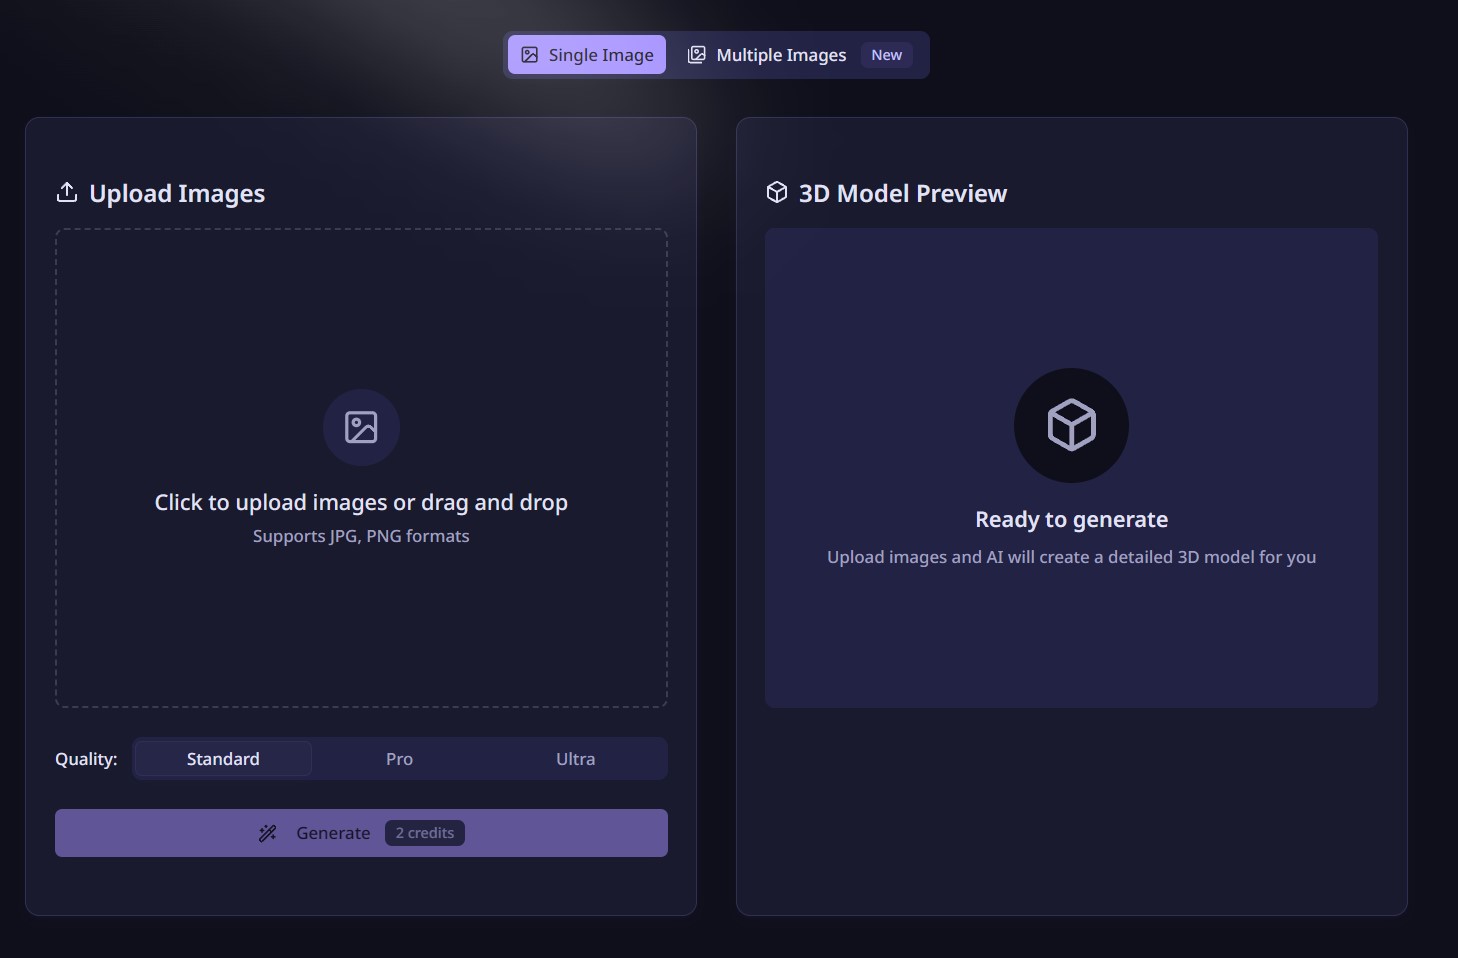Image resolution: width=1458 pixels, height=958 pixels.
Task: Click the New badge on Multiple Images
Action: [886, 55]
